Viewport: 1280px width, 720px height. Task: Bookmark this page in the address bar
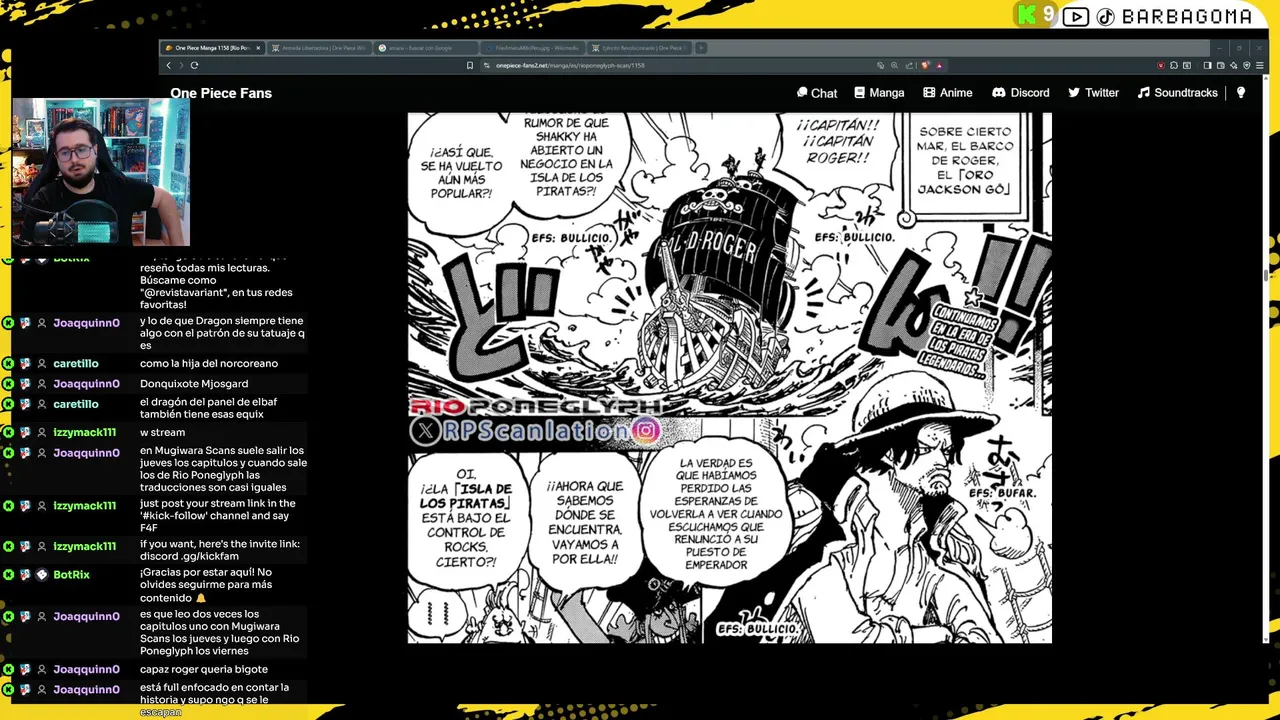pyautogui.click(x=470, y=65)
